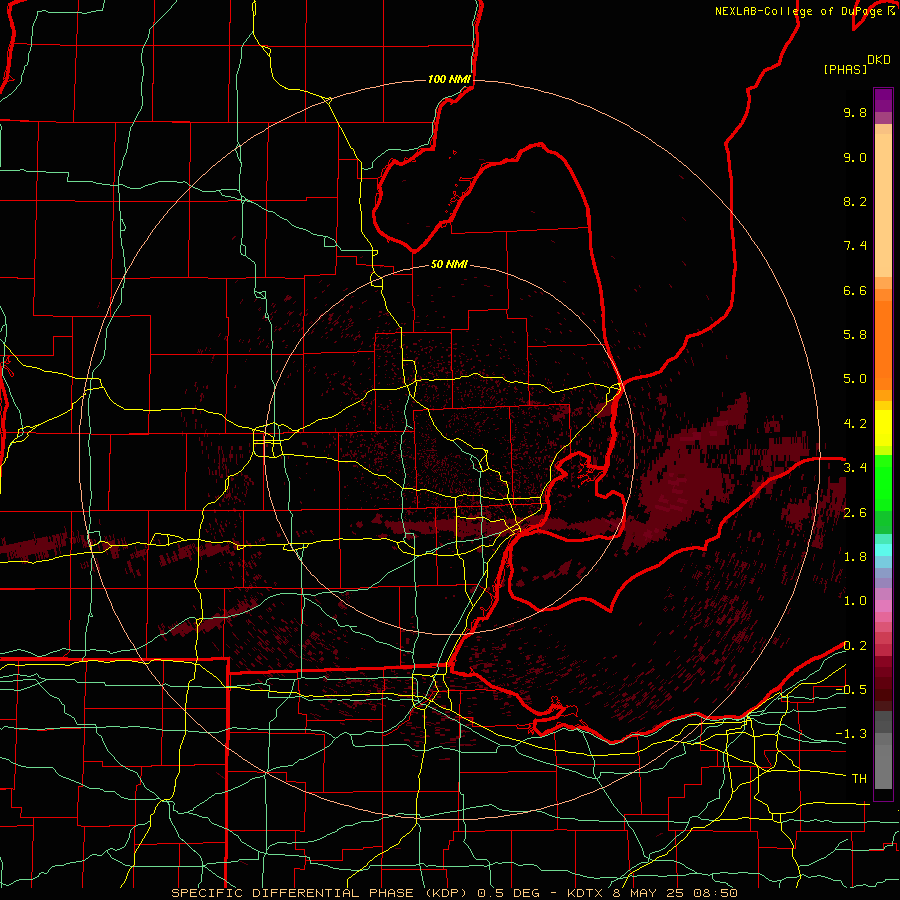Select the 5.0 value on the color scale
The image size is (900, 900).
click(x=855, y=379)
